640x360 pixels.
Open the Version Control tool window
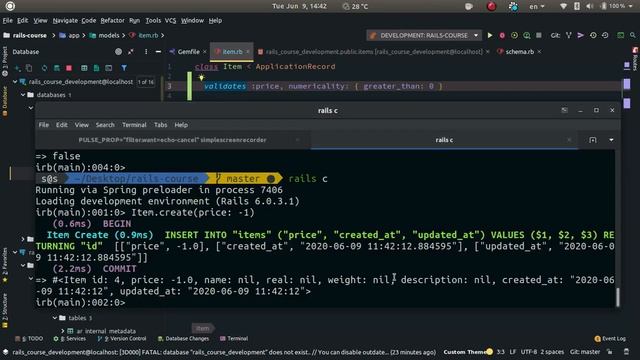[122, 339]
